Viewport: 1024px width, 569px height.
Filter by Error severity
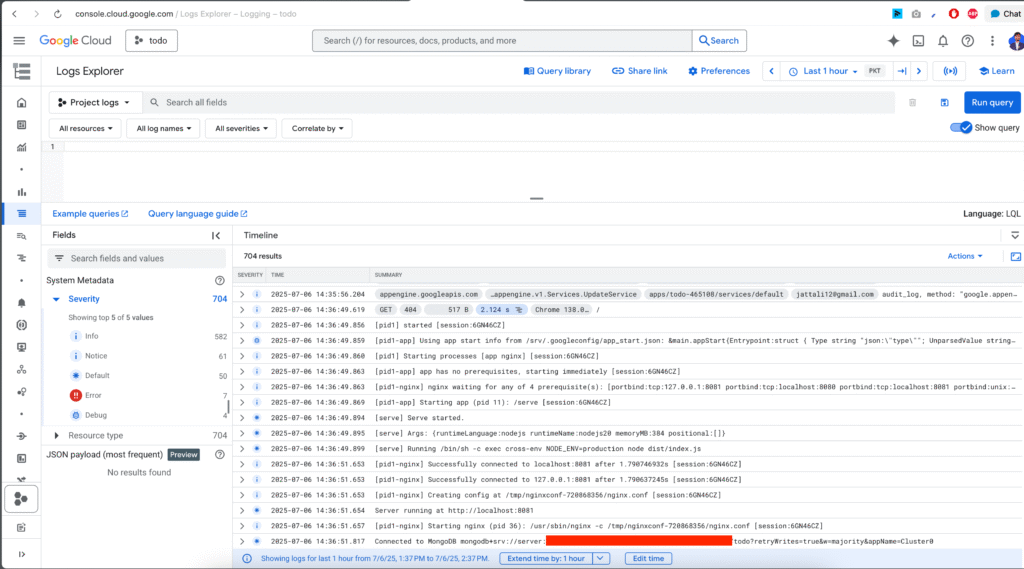click(93, 396)
